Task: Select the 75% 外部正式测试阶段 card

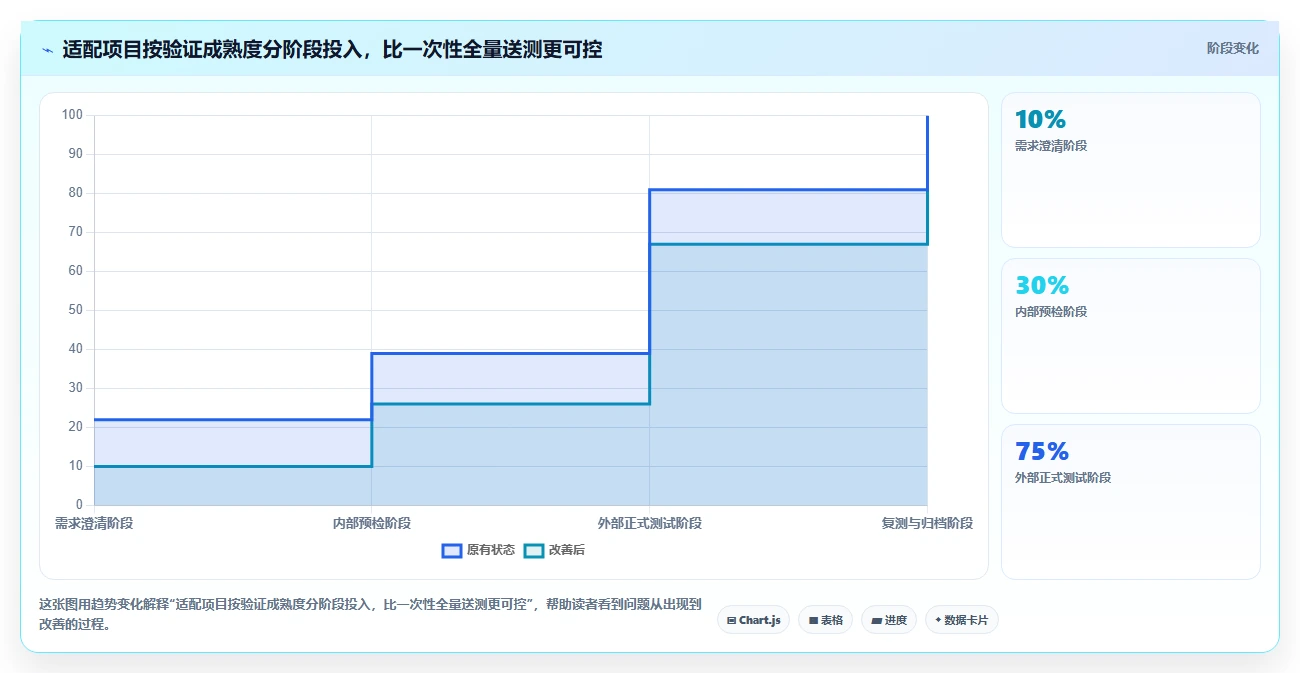Action: pos(1131,502)
